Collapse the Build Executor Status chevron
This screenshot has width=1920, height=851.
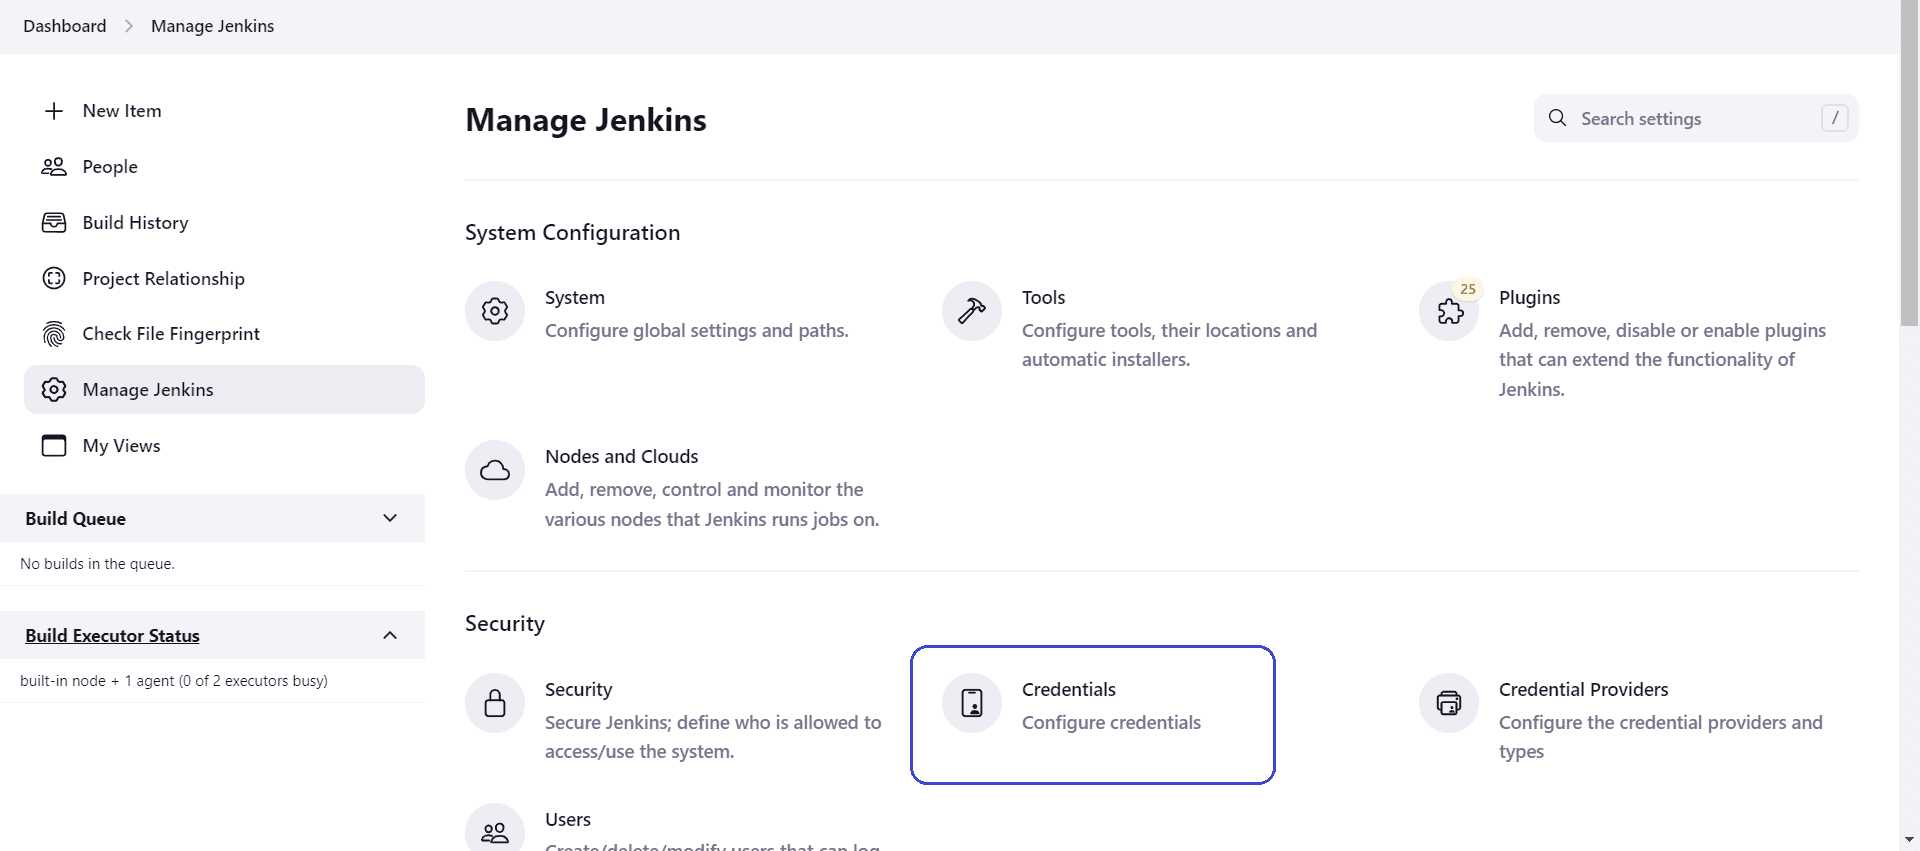click(390, 636)
